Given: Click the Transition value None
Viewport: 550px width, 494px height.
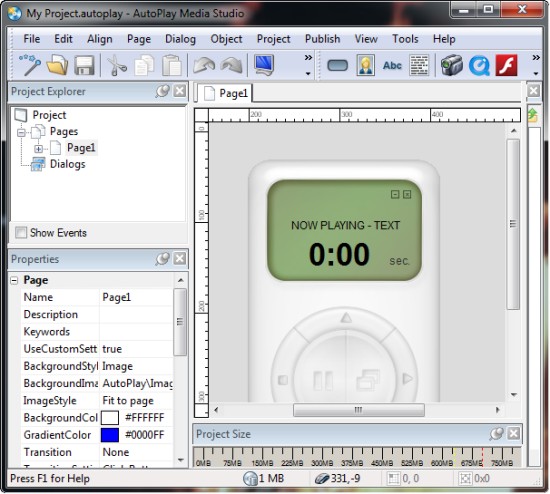Looking at the screenshot, I should pyautogui.click(x=136, y=452).
